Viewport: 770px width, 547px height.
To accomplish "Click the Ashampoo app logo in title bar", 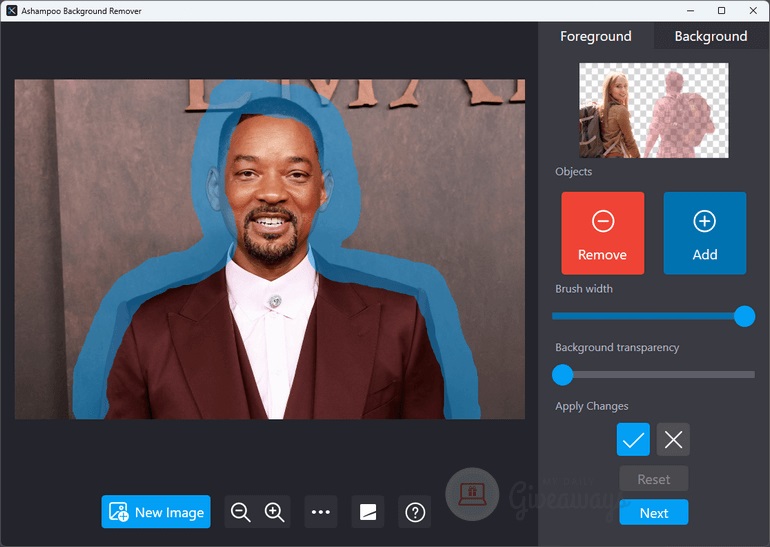I will click(11, 10).
